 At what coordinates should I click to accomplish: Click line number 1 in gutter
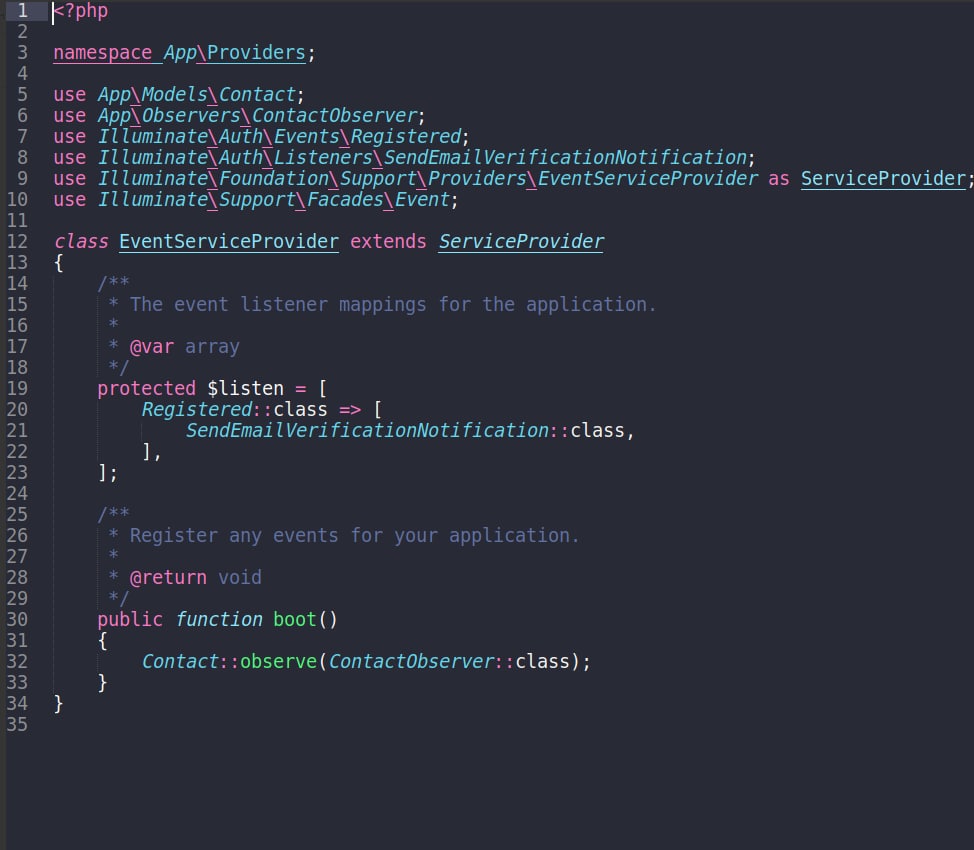[22, 11]
